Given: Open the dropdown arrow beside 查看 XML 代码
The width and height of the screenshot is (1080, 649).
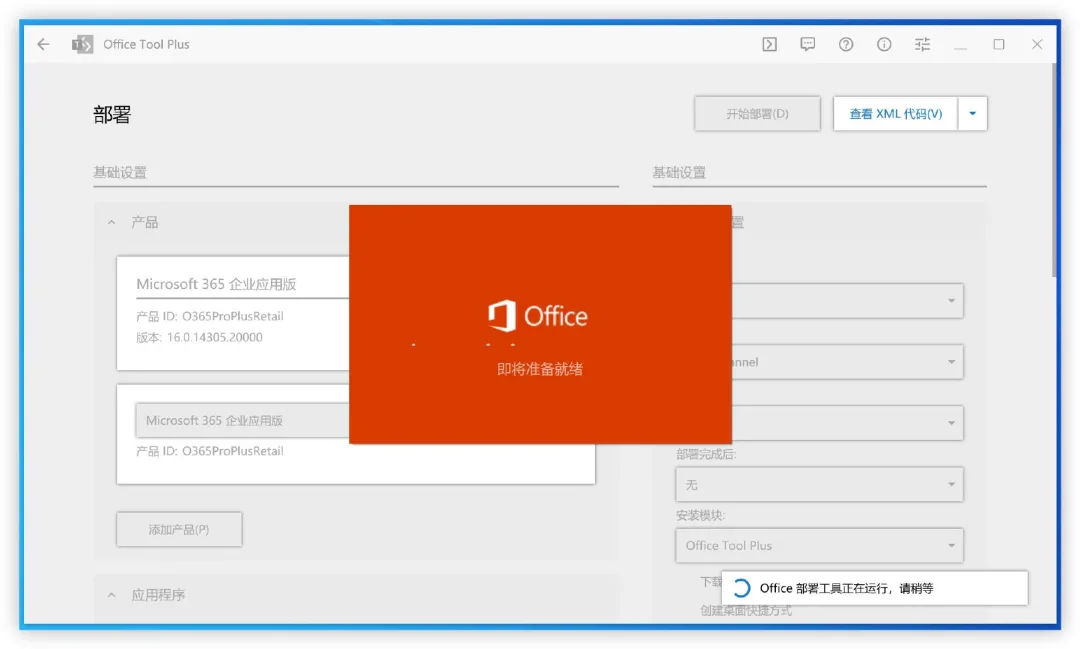Looking at the screenshot, I should [x=973, y=114].
